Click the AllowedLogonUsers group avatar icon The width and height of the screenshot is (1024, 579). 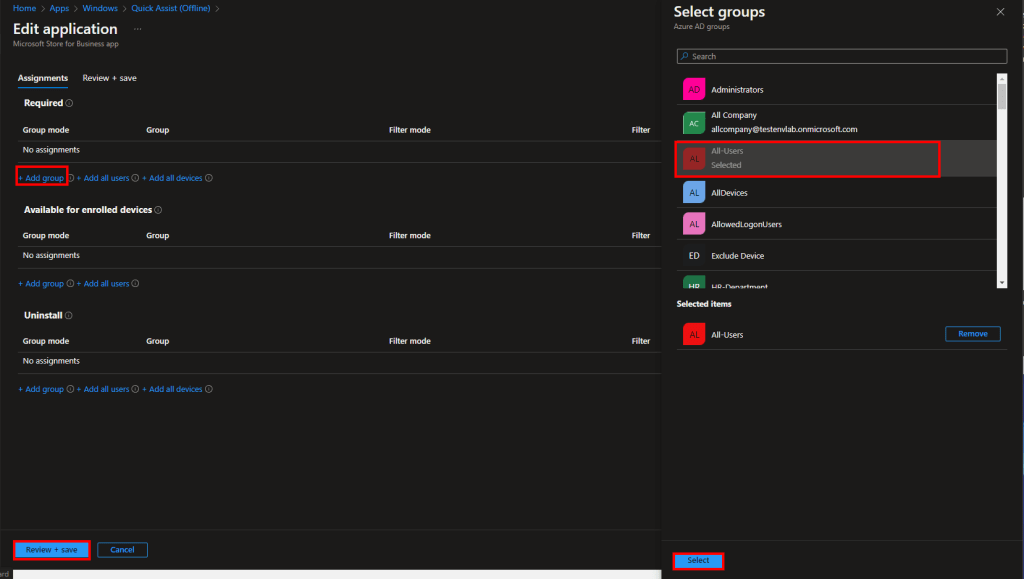(x=694, y=224)
